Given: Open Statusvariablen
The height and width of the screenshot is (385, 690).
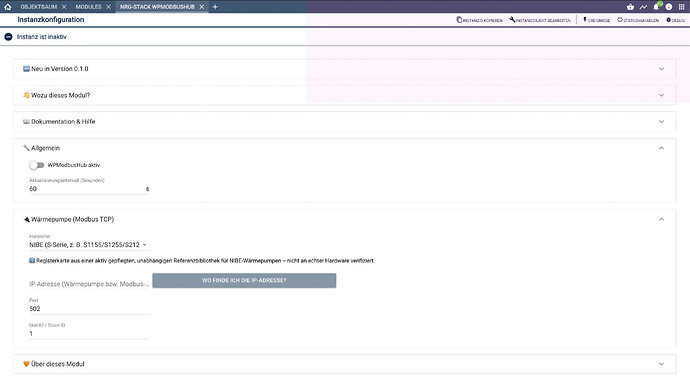Looking at the screenshot, I should point(638,20).
